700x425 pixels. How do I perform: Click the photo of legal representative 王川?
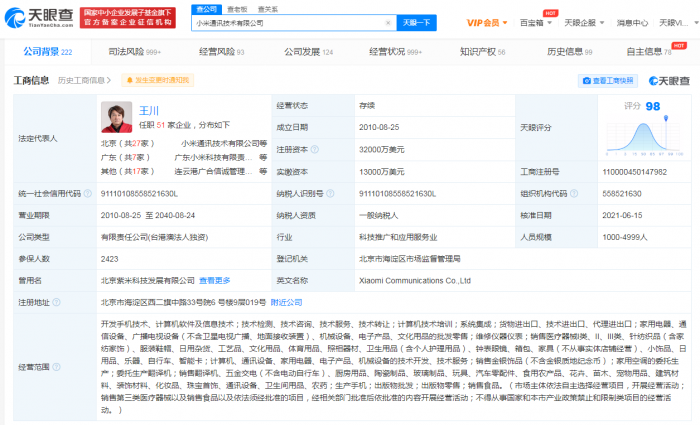116,116
